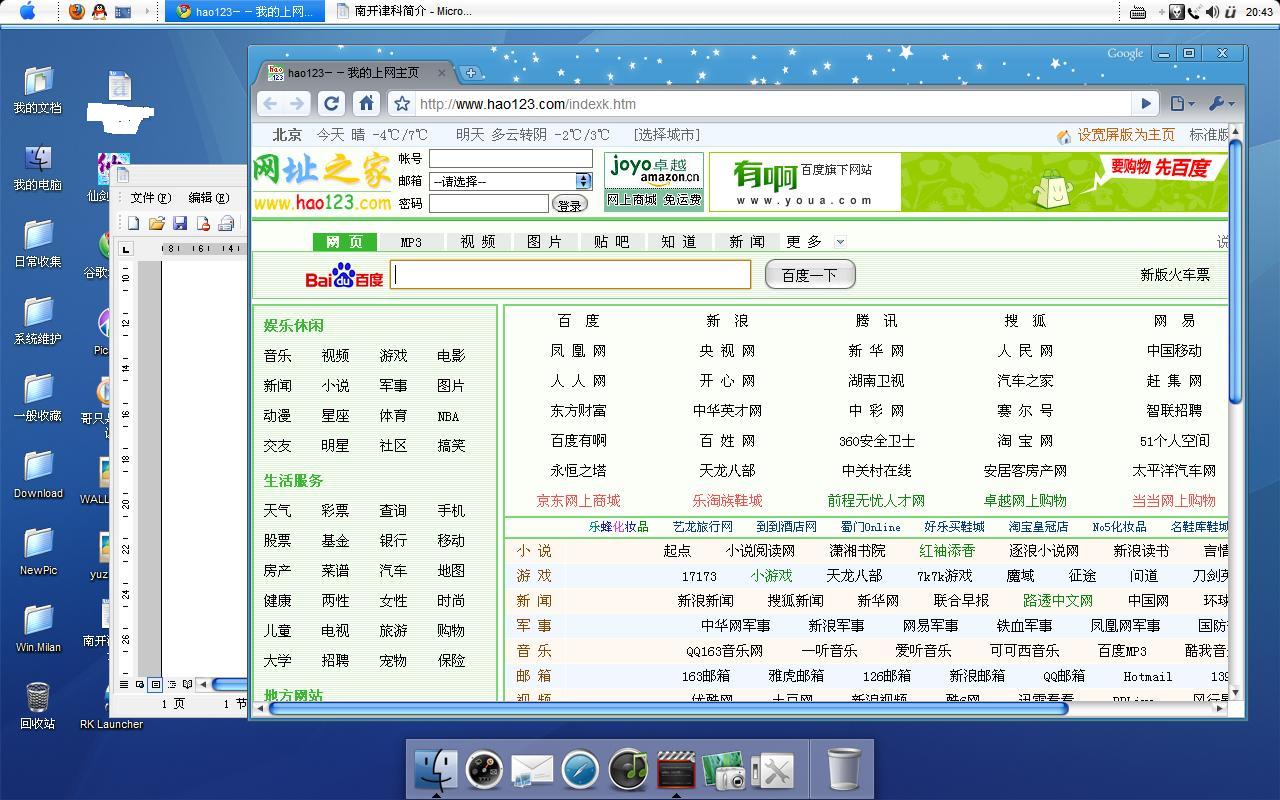Click the hao123 网址之家 logo
This screenshot has width=1280, height=800.
pyautogui.click(x=321, y=181)
